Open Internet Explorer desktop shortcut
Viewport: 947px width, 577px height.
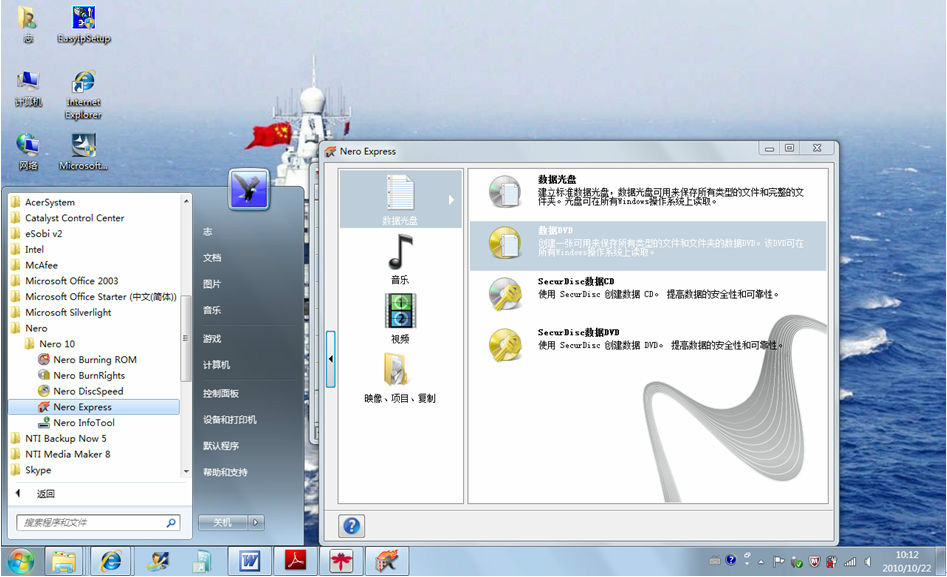click(x=84, y=95)
